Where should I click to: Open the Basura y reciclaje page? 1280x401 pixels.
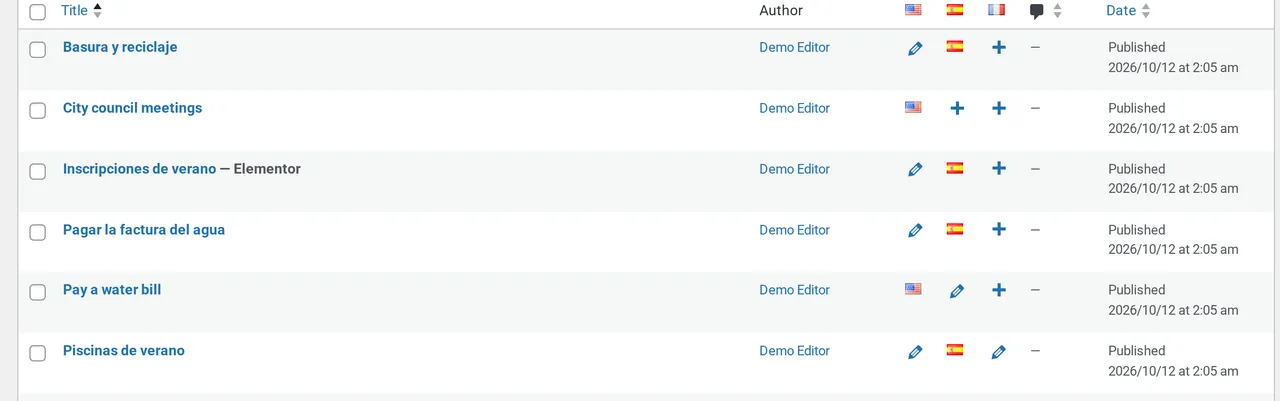point(120,47)
